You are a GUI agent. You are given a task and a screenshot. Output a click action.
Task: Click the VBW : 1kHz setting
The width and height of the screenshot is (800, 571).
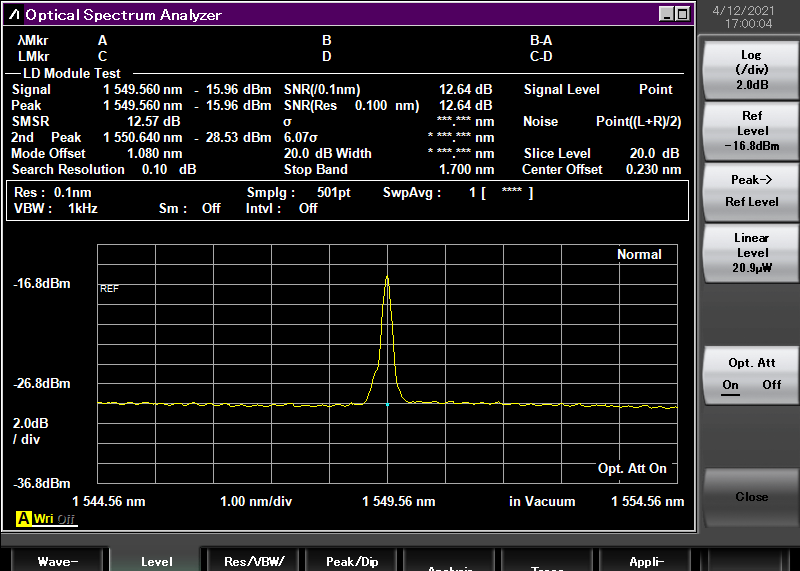pyautogui.click(x=56, y=209)
